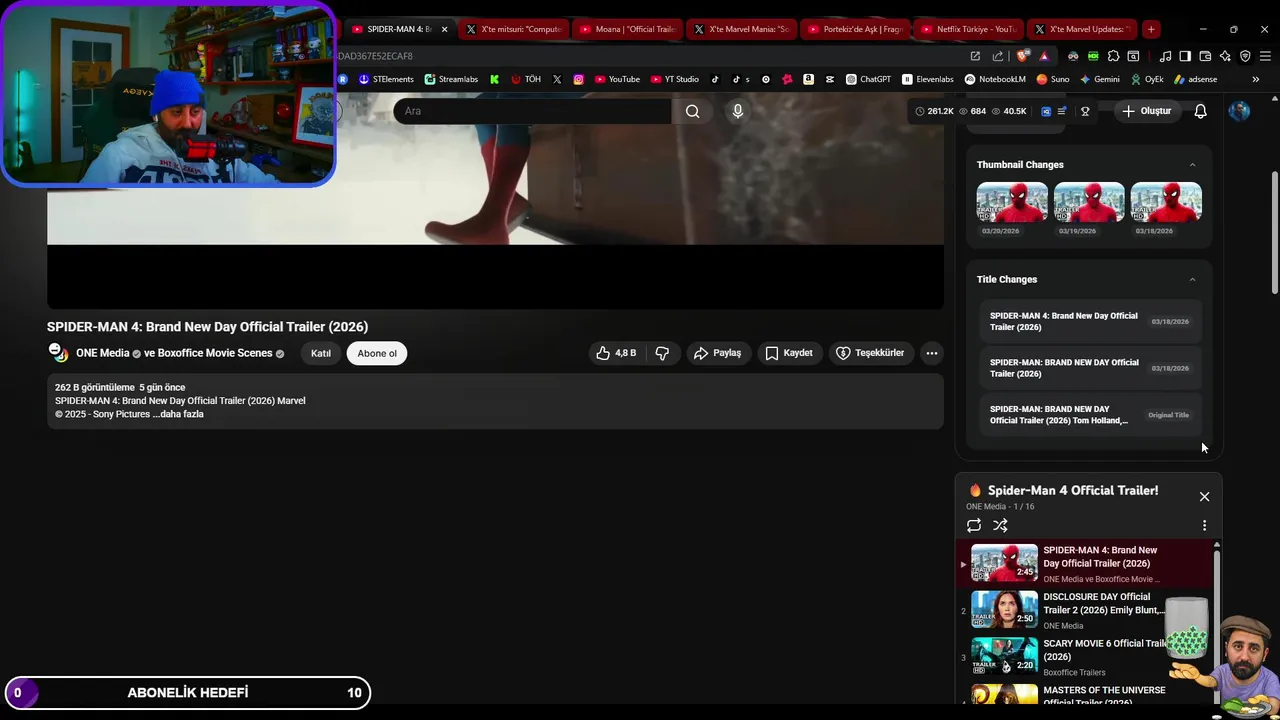
Task: Open YouTube notifications bell
Action: coord(1201,111)
